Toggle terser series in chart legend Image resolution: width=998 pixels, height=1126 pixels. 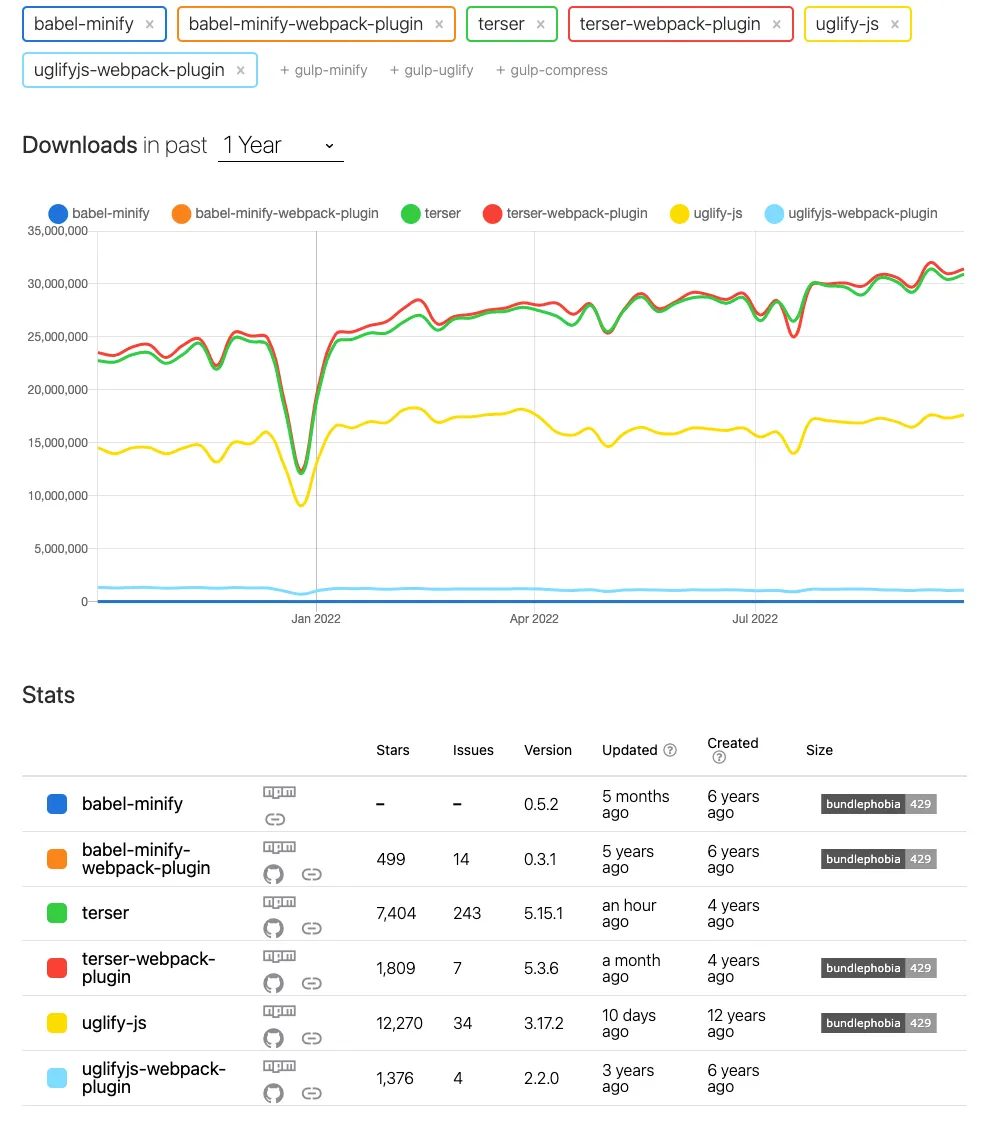tap(431, 213)
